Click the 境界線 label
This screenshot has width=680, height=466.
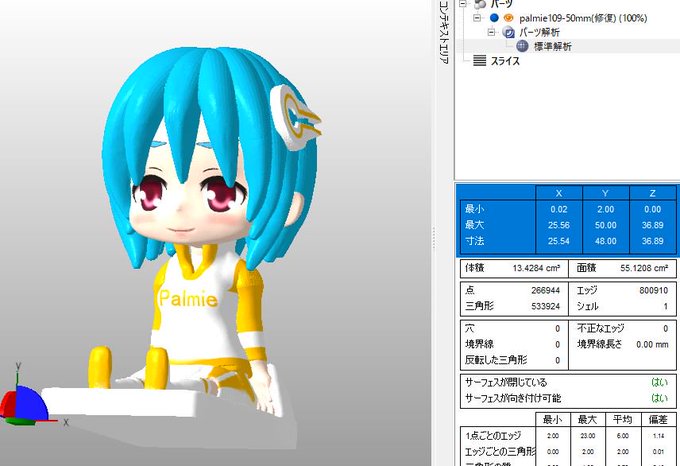[x=480, y=344]
